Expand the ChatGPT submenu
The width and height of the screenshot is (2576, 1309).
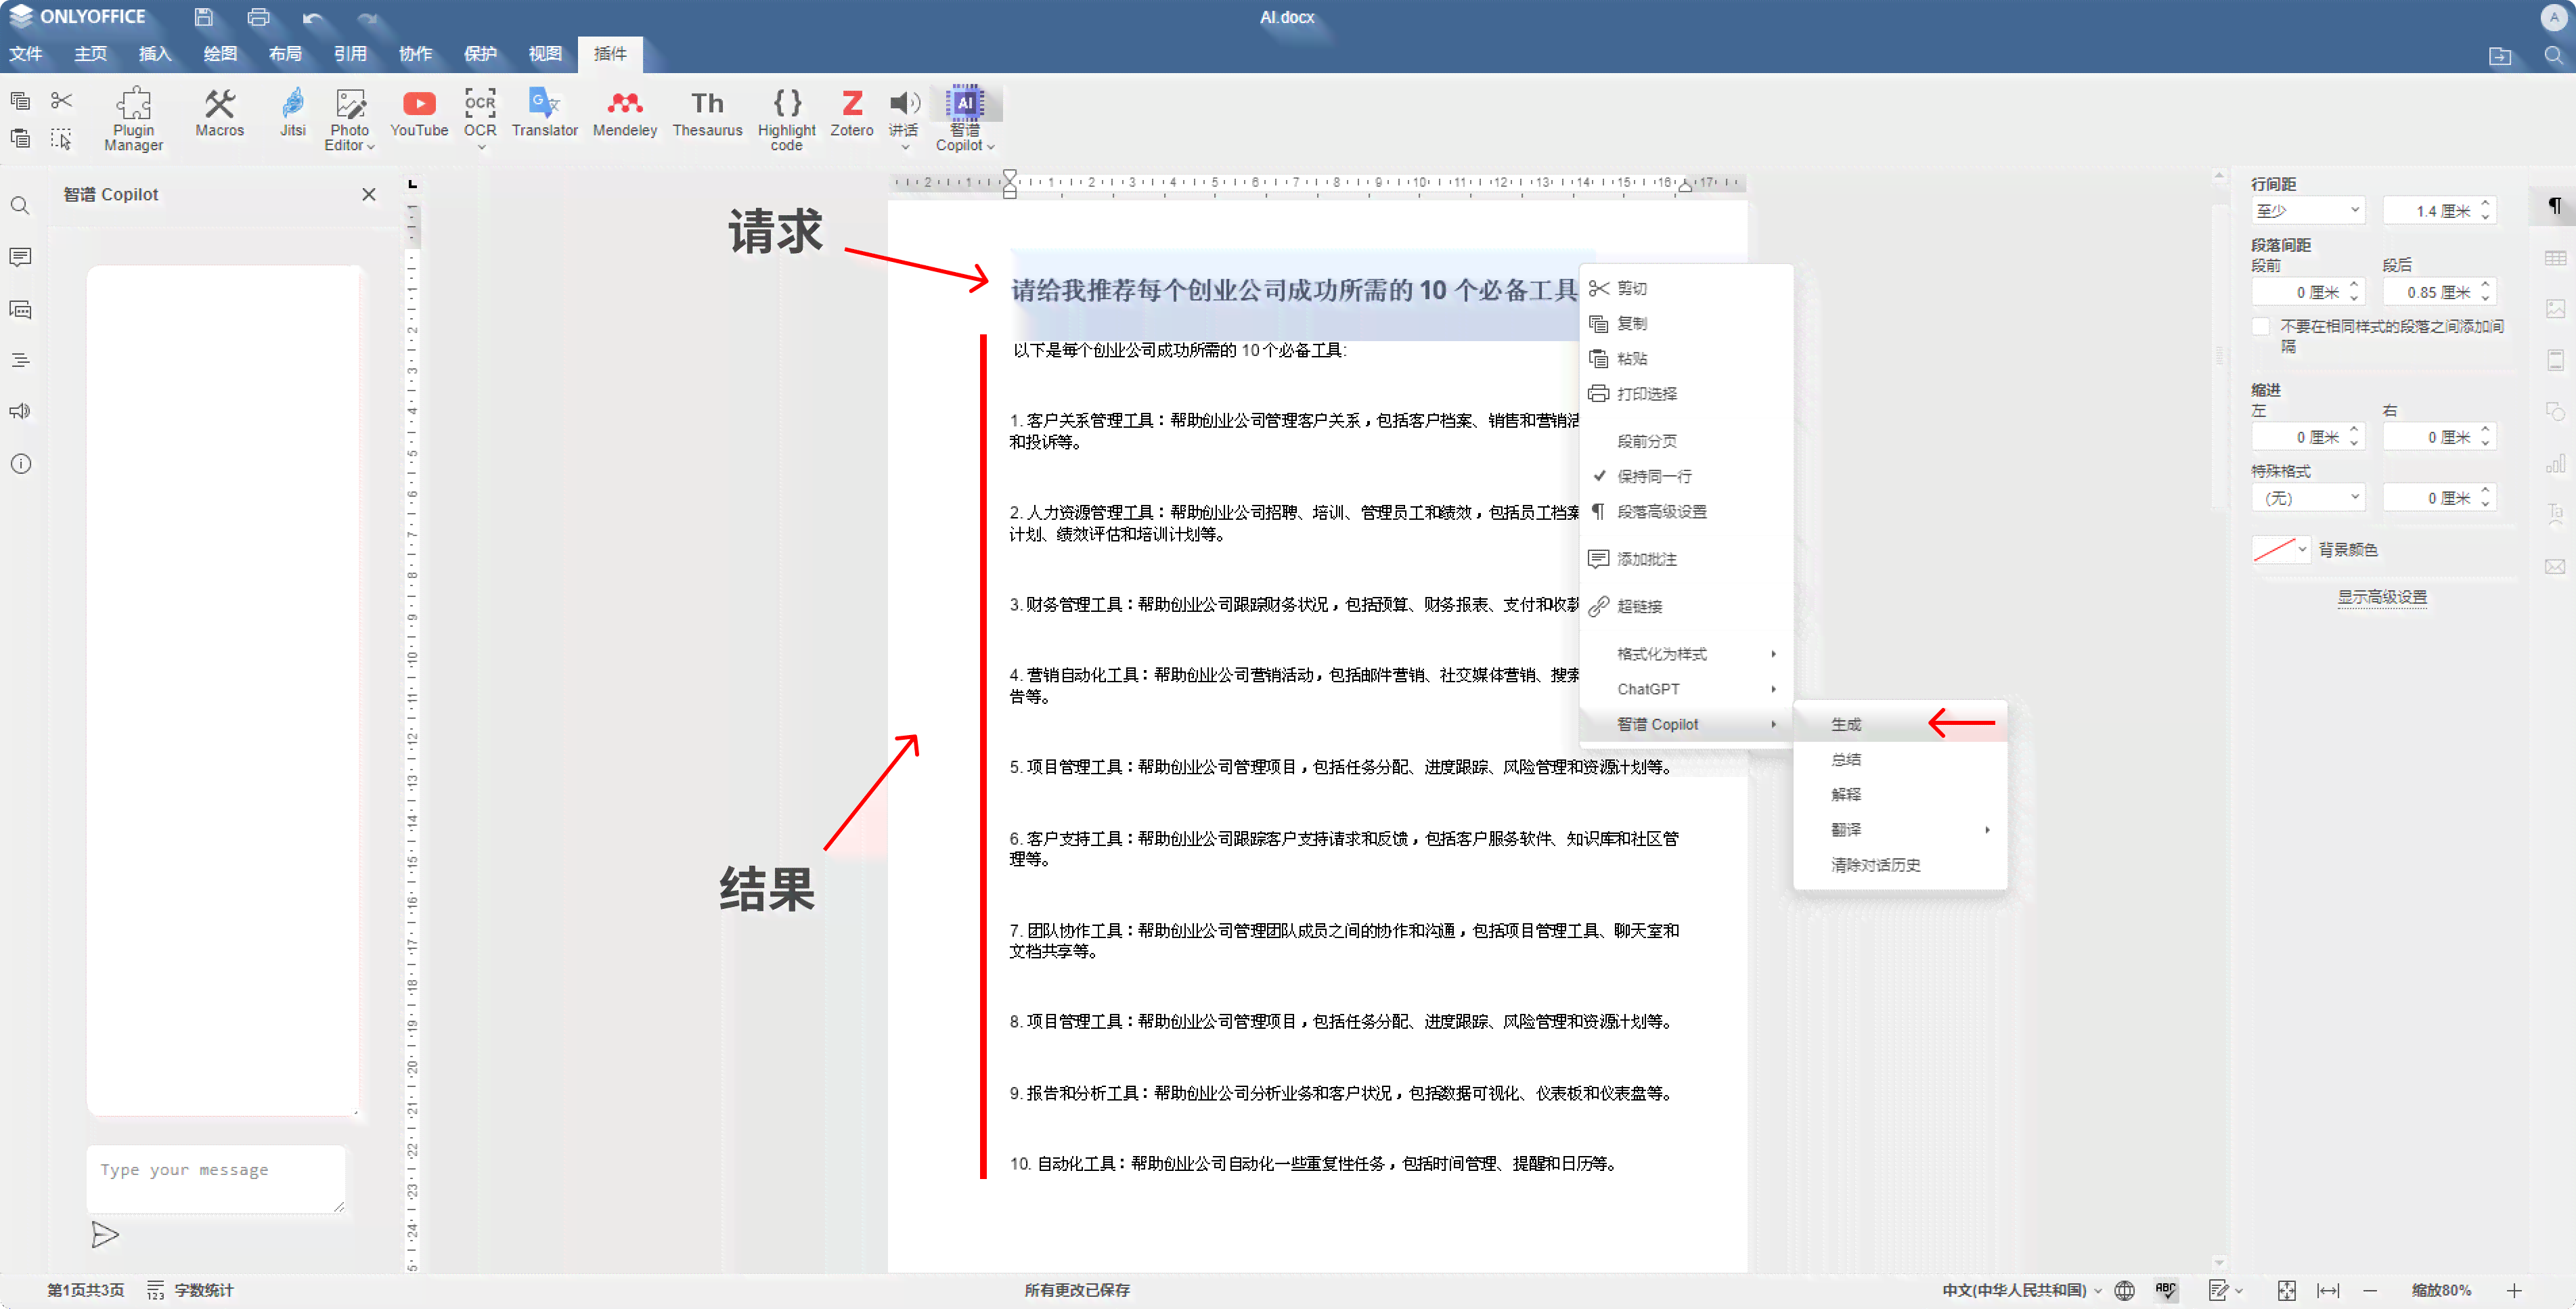(1686, 689)
